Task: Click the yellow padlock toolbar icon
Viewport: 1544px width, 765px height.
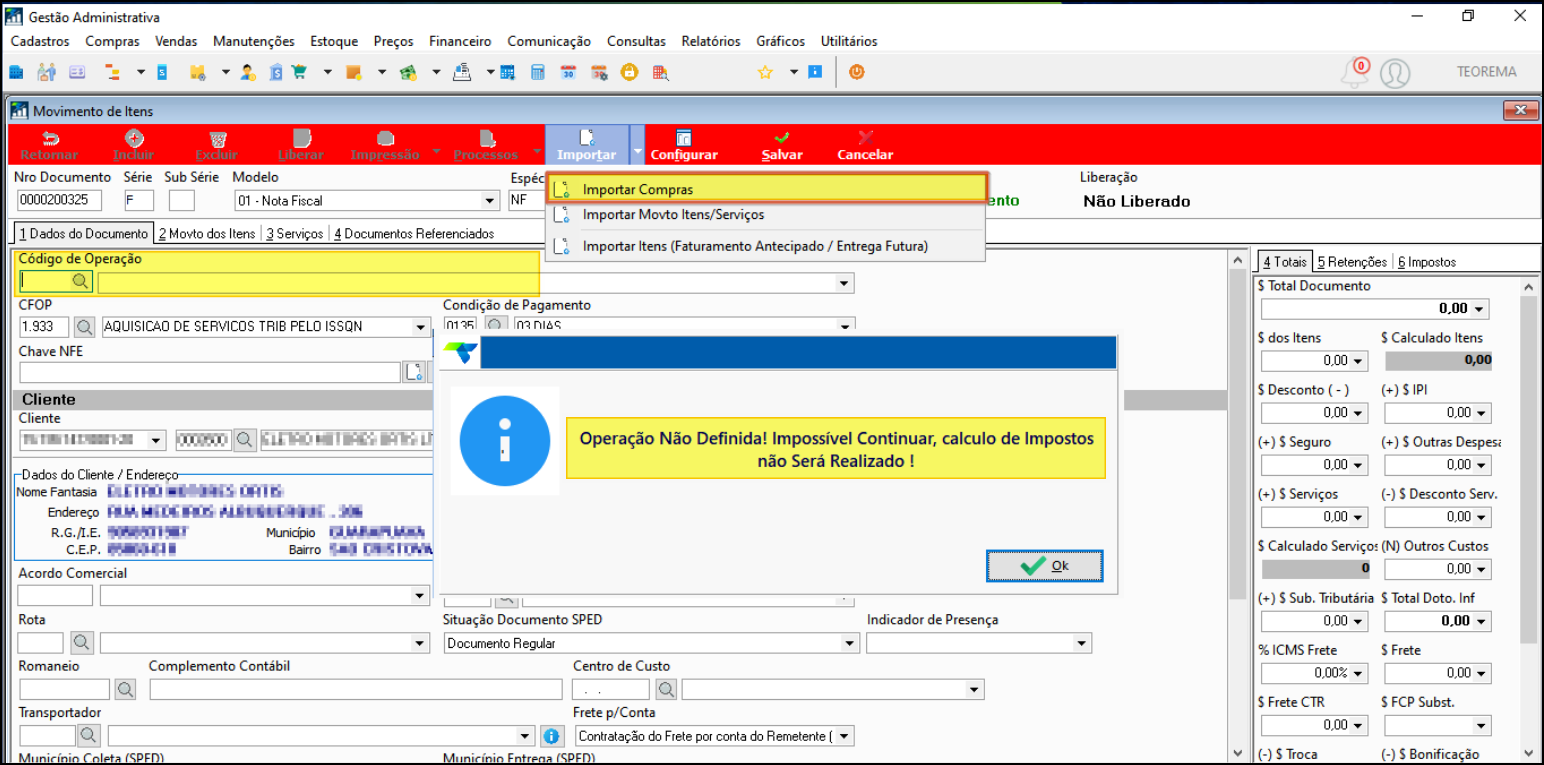Action: click(629, 72)
